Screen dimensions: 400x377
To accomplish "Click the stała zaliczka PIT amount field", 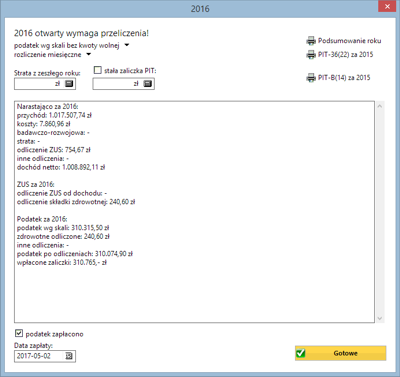I will [123, 84].
